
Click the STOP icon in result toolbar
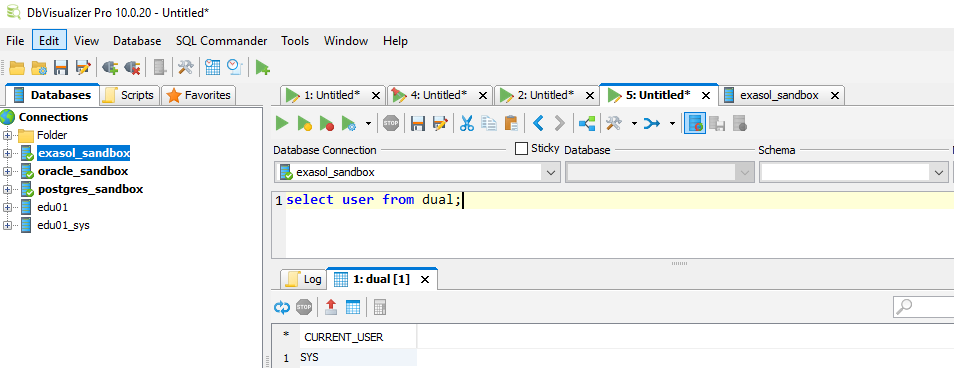click(304, 308)
